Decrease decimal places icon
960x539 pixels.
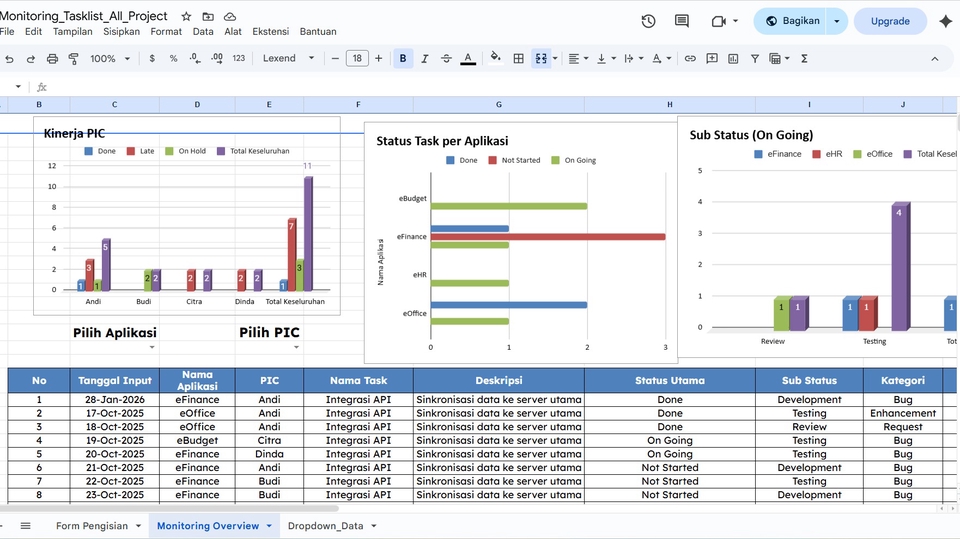point(195,58)
